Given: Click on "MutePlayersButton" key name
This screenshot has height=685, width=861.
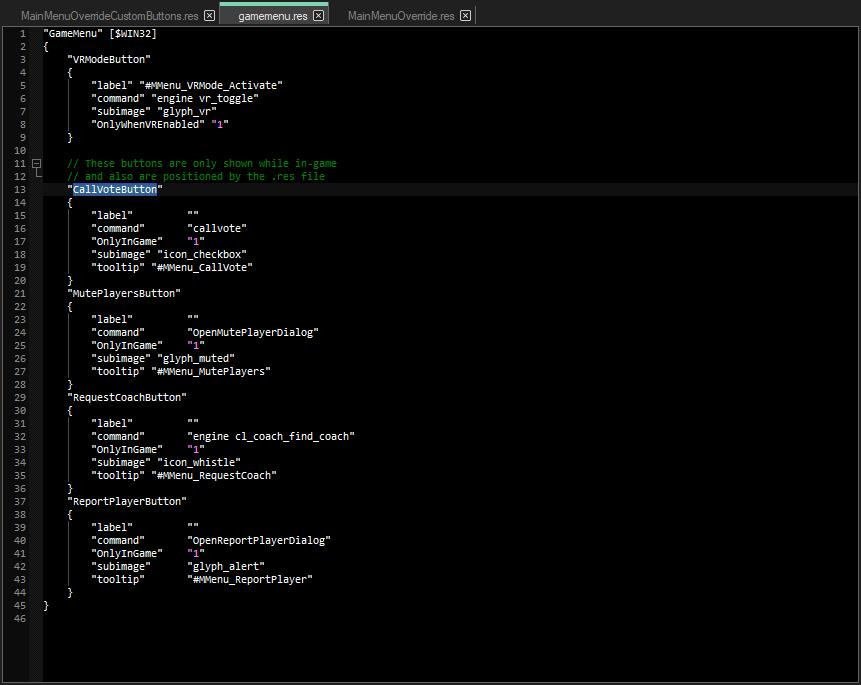Looking at the screenshot, I should 124,293.
